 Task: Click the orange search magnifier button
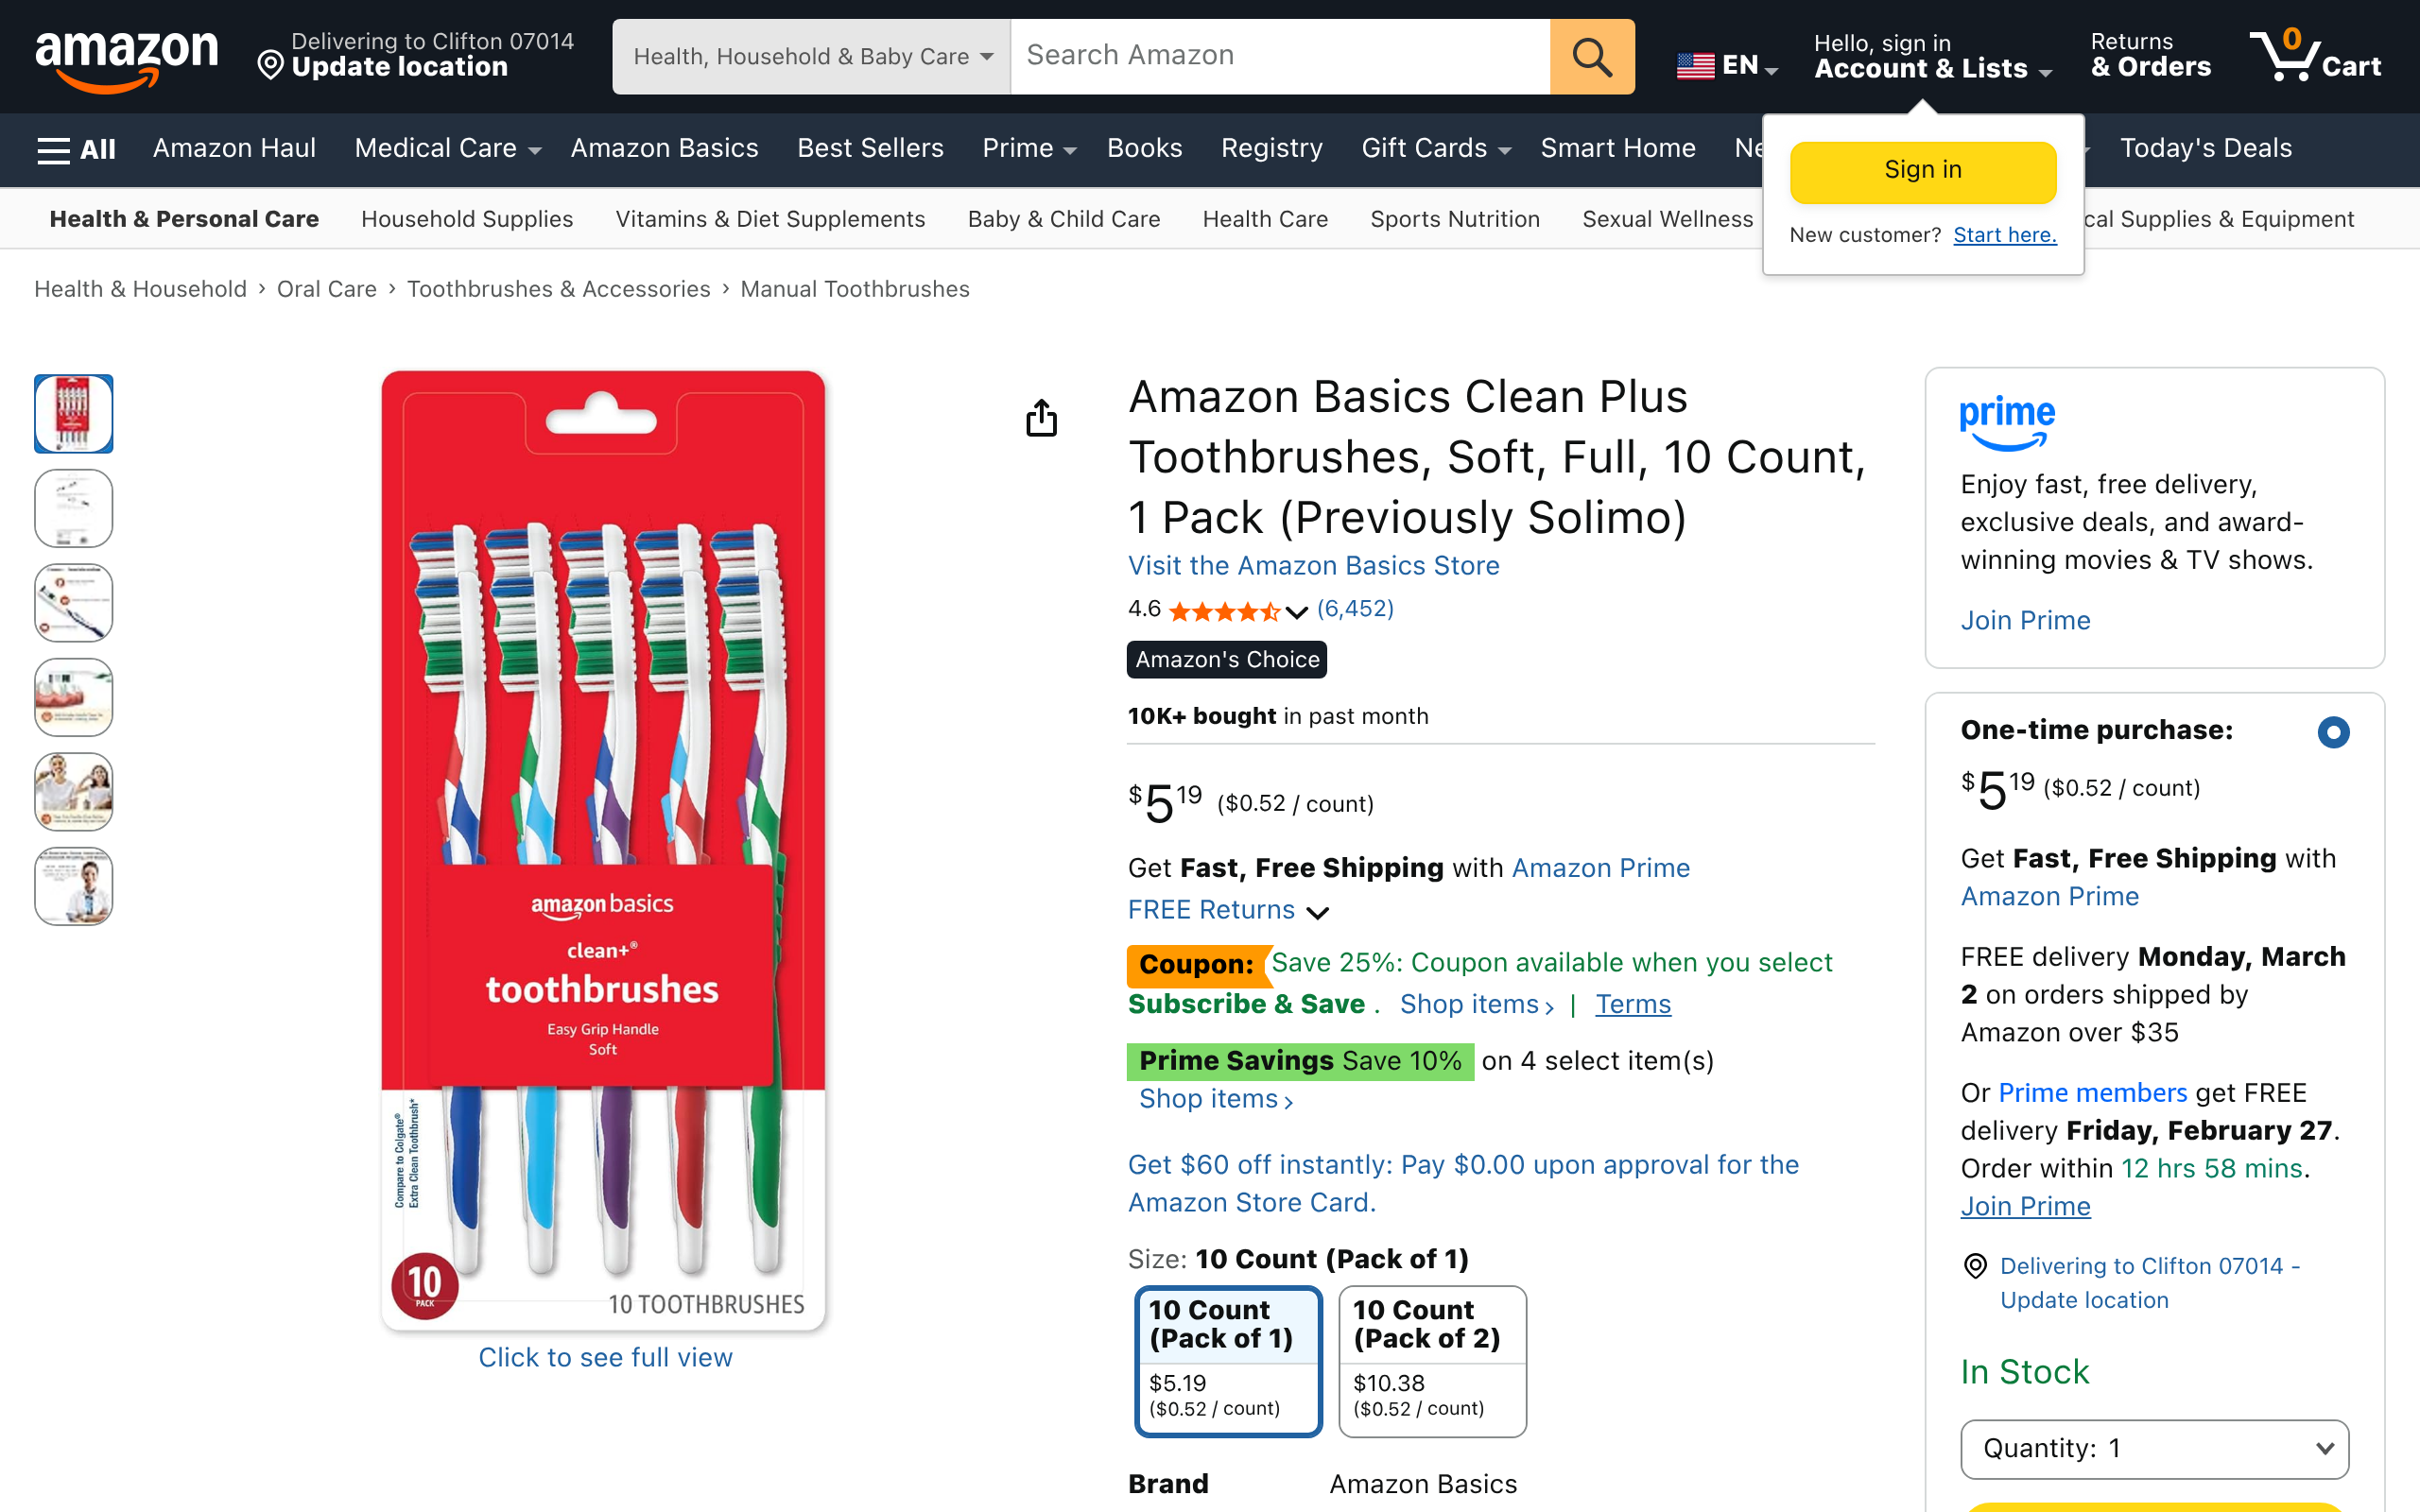[1591, 57]
